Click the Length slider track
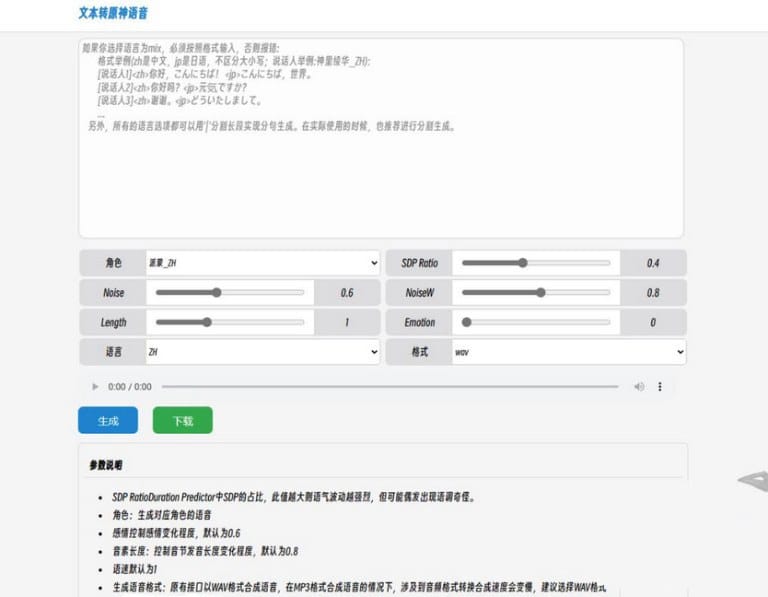 230,322
